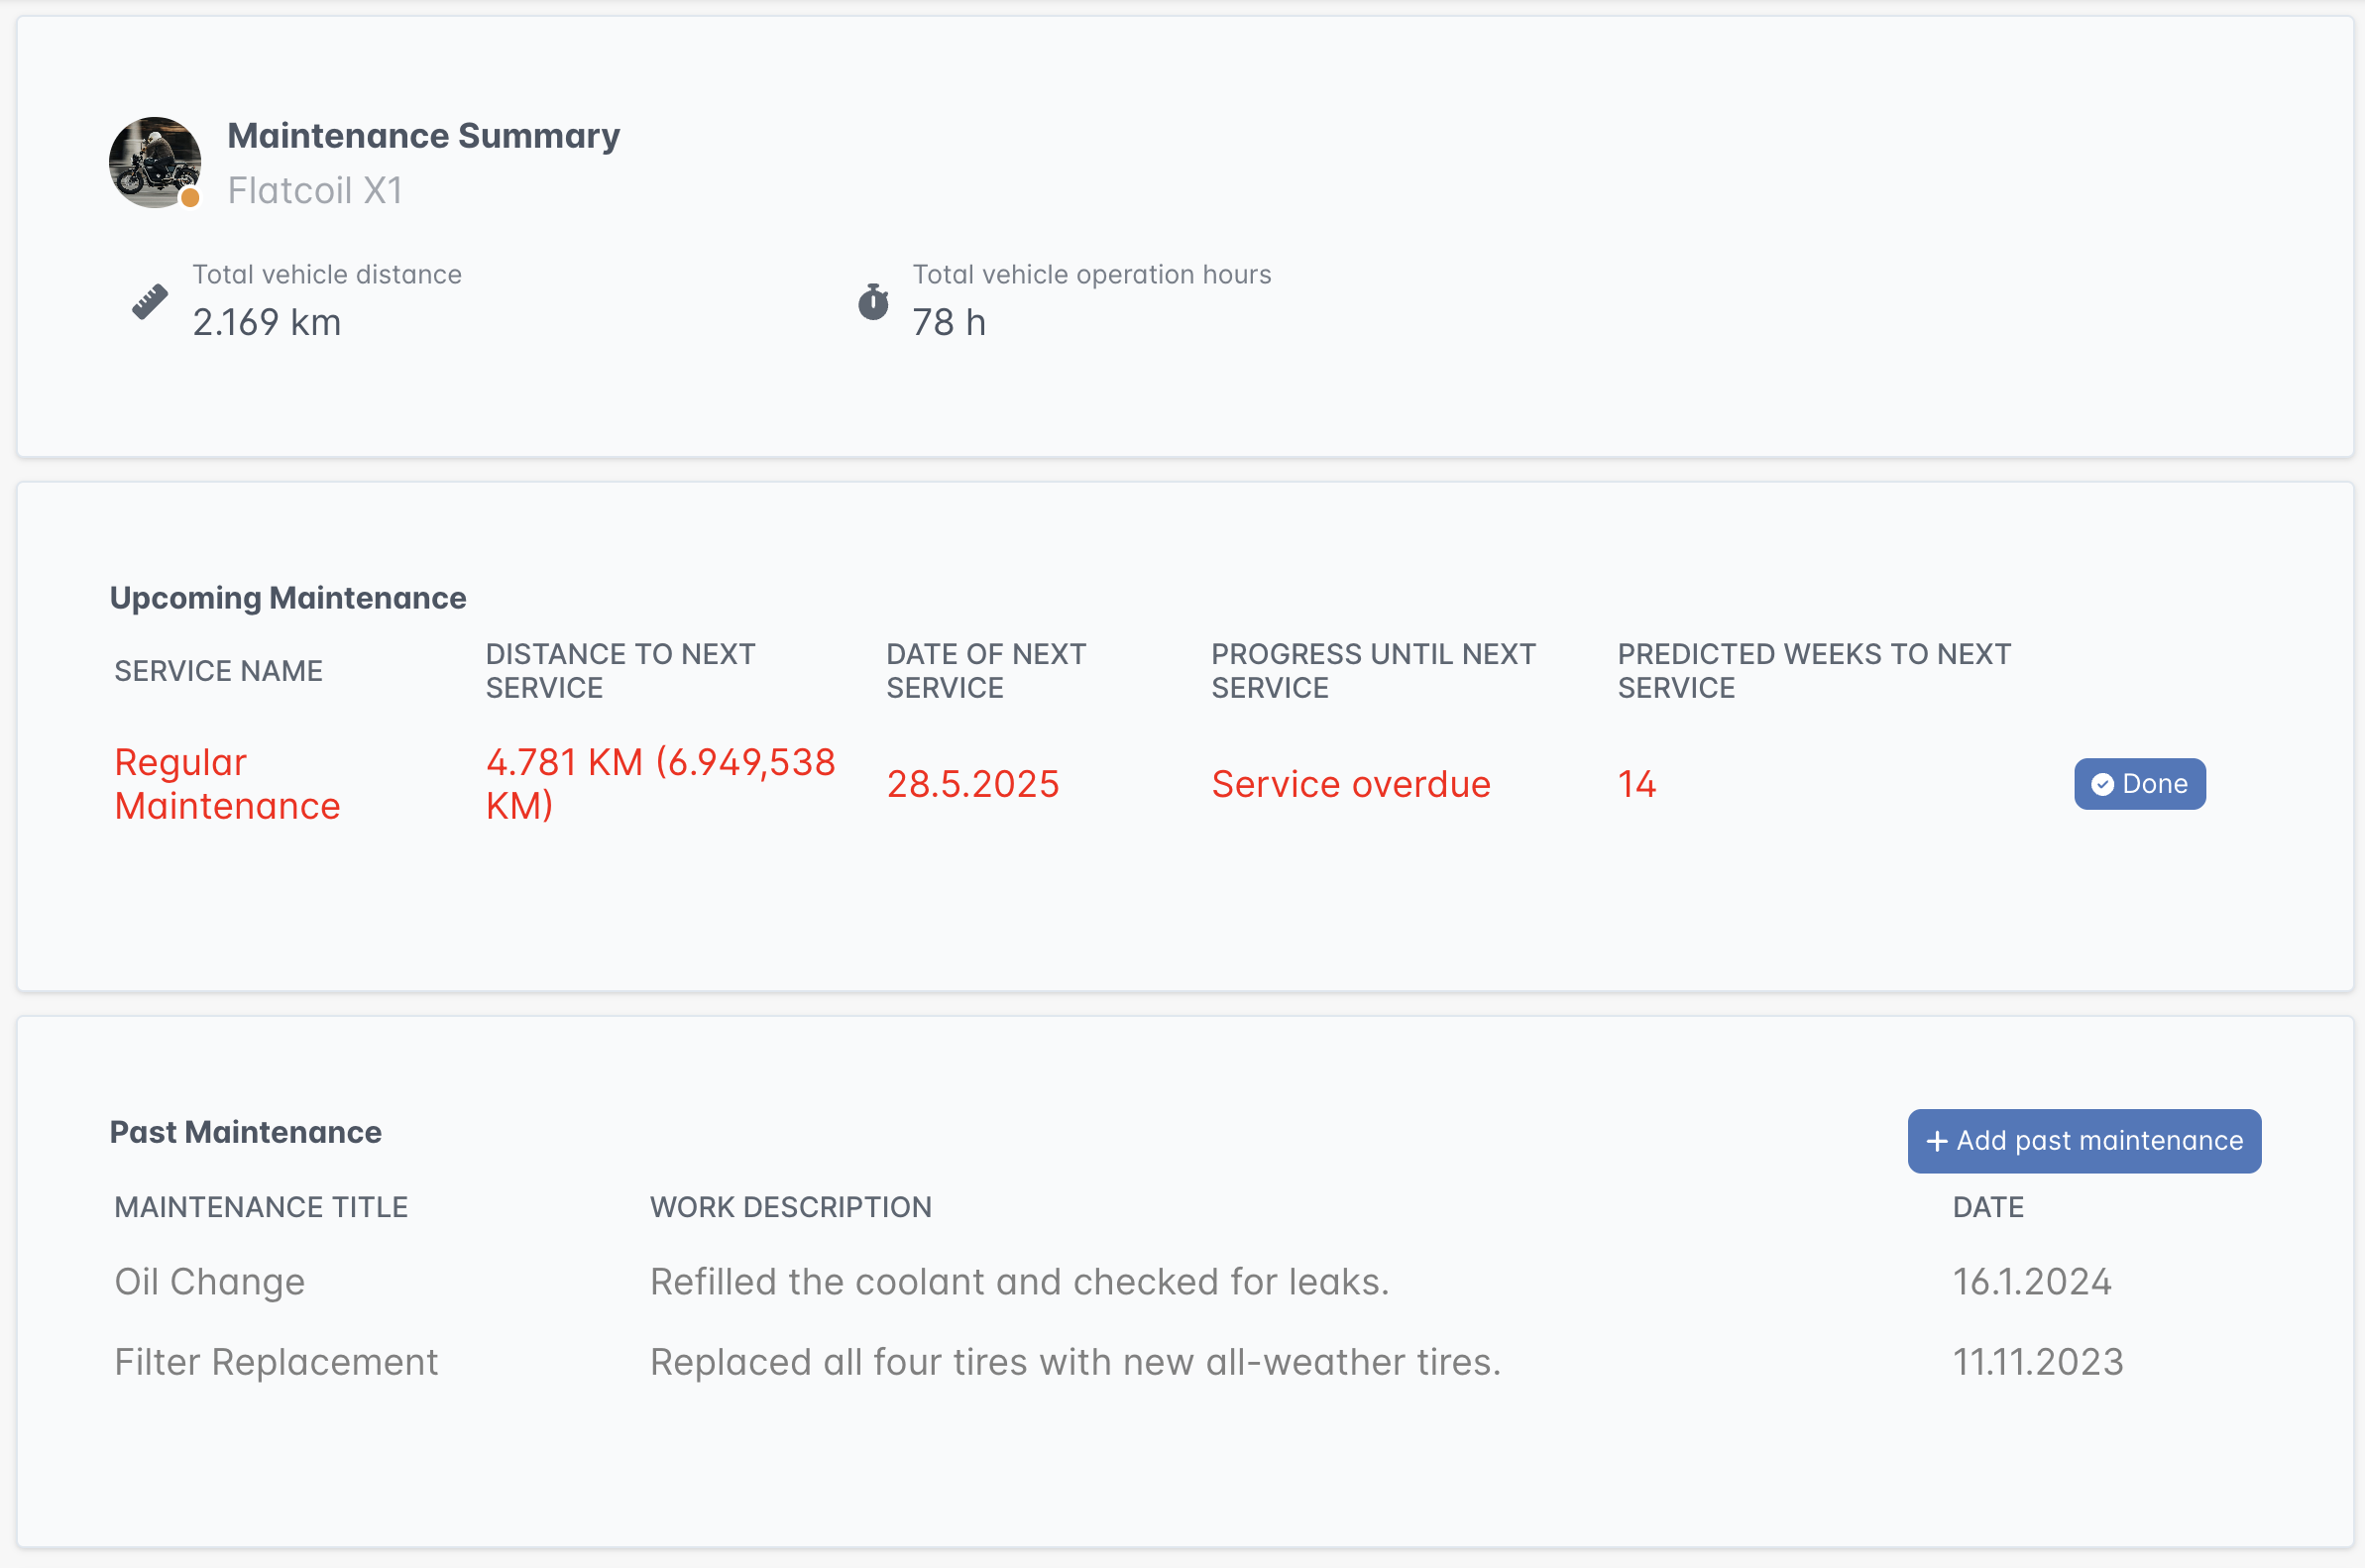Click the Service Name column header
The image size is (2365, 1568).
[218, 671]
